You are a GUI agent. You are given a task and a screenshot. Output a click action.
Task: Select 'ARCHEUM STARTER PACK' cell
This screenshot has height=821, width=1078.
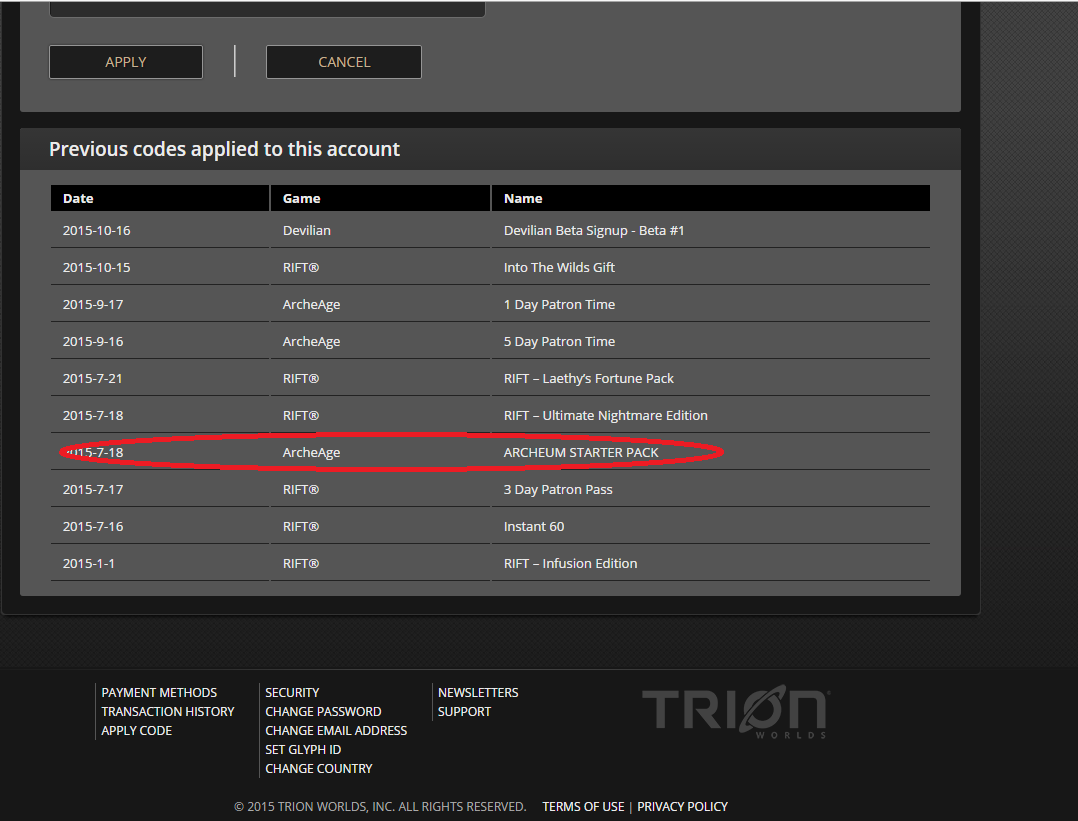point(581,452)
